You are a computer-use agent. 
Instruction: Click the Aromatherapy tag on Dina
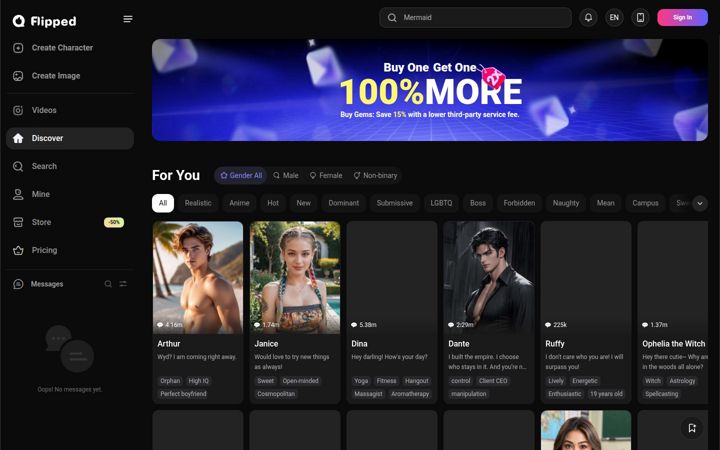point(410,394)
